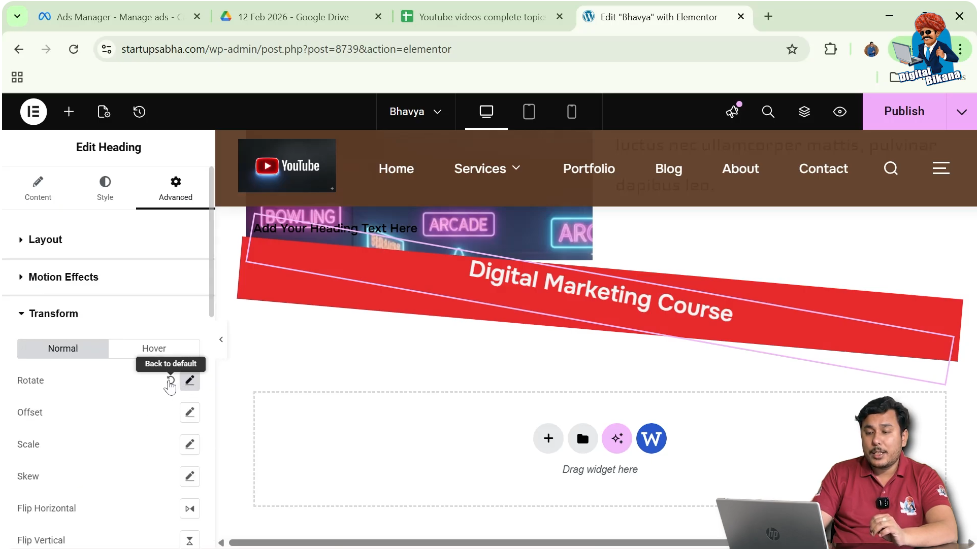The image size is (980, 551).
Task: Open the Finder search icon in top bar
Action: 768,112
